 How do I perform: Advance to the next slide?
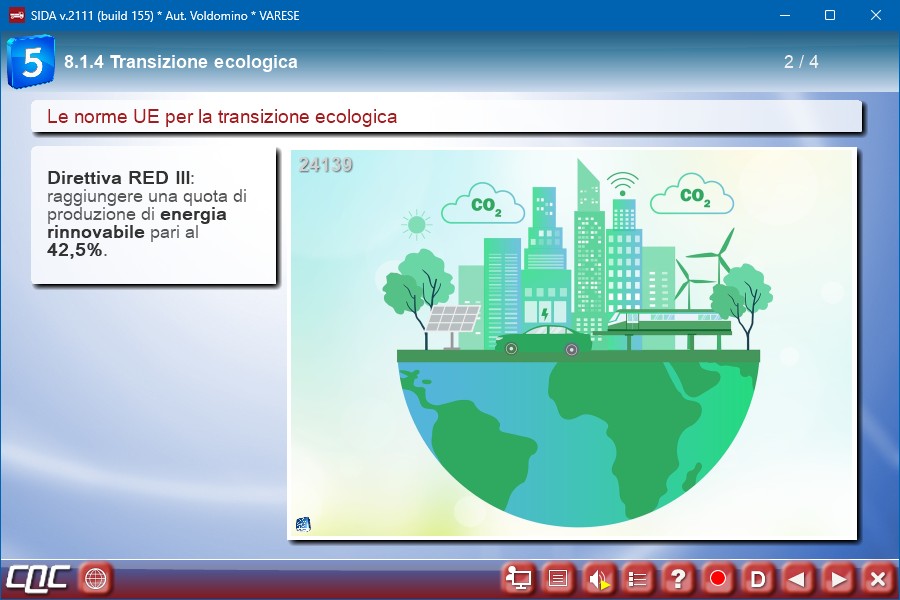pyautogui.click(x=838, y=578)
